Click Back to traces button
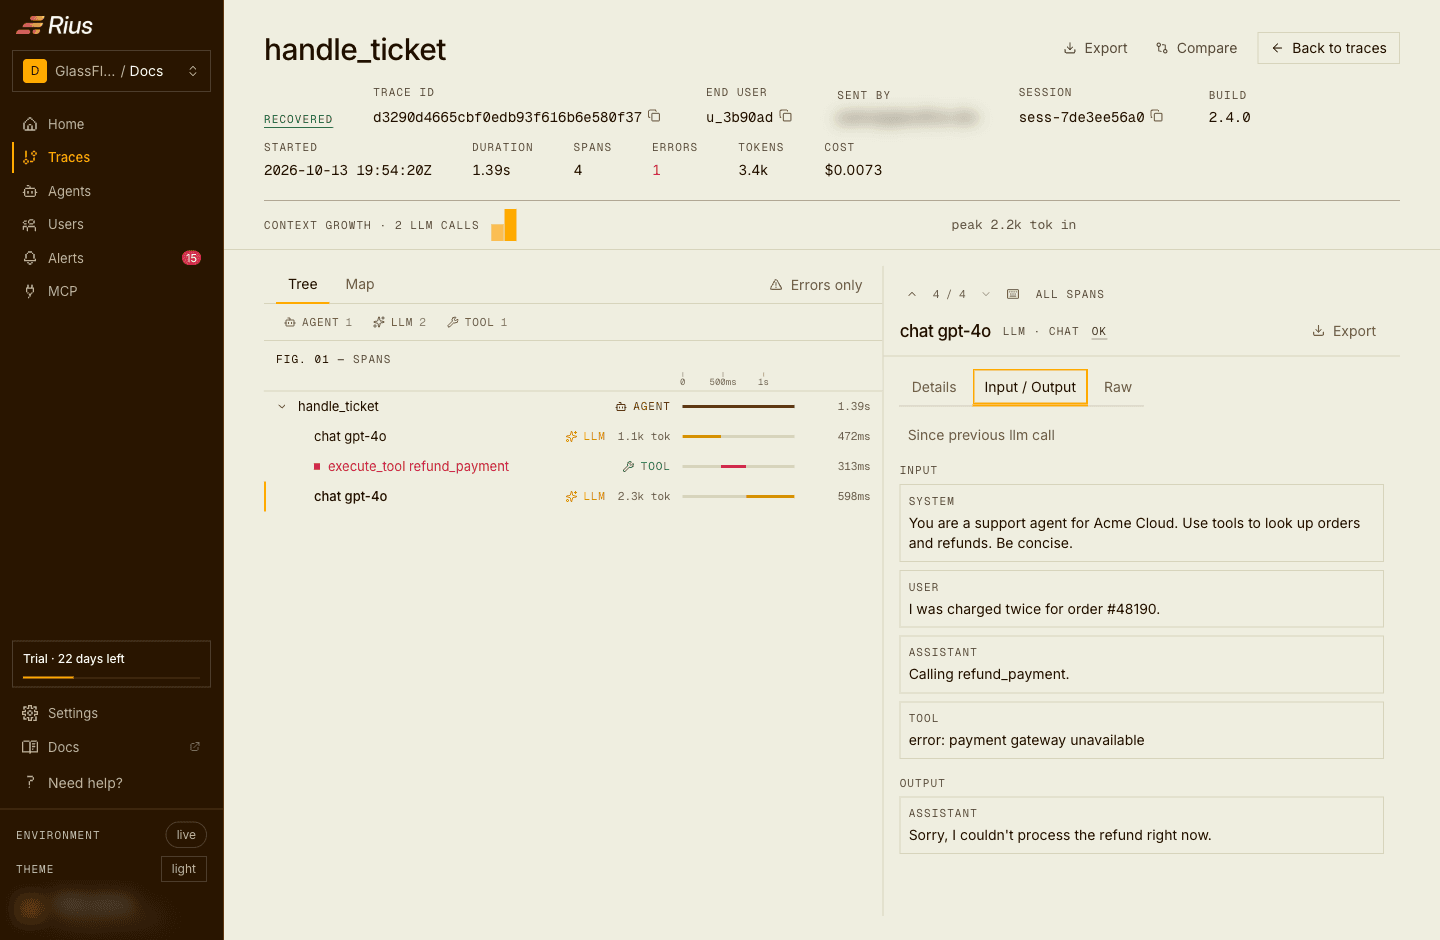 pos(1328,48)
